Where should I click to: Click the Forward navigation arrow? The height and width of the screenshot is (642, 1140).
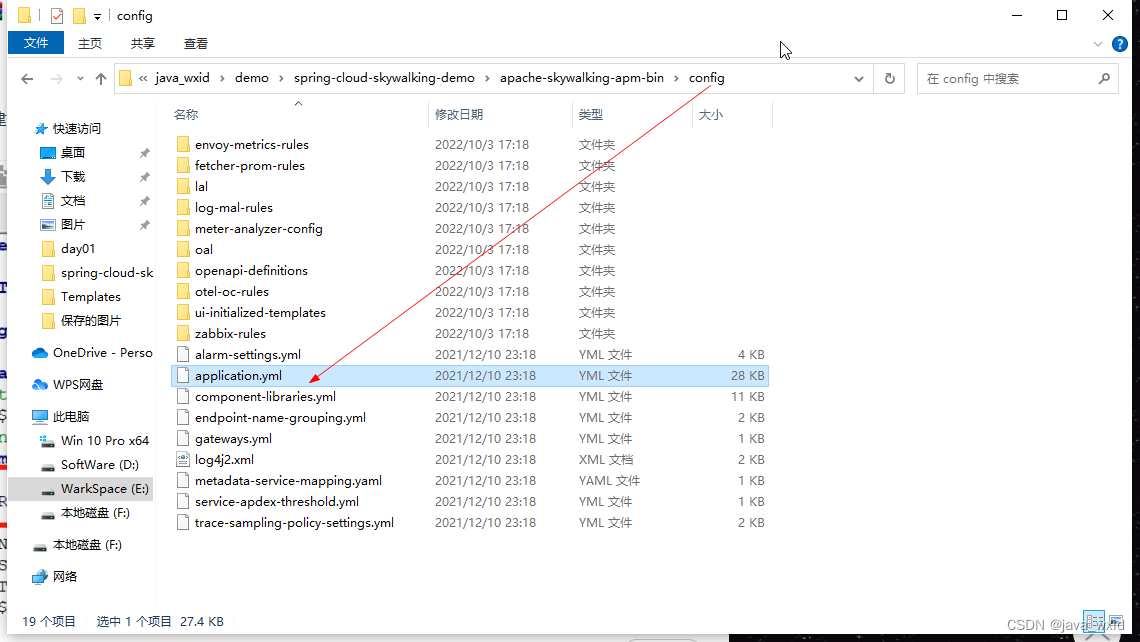(56, 79)
